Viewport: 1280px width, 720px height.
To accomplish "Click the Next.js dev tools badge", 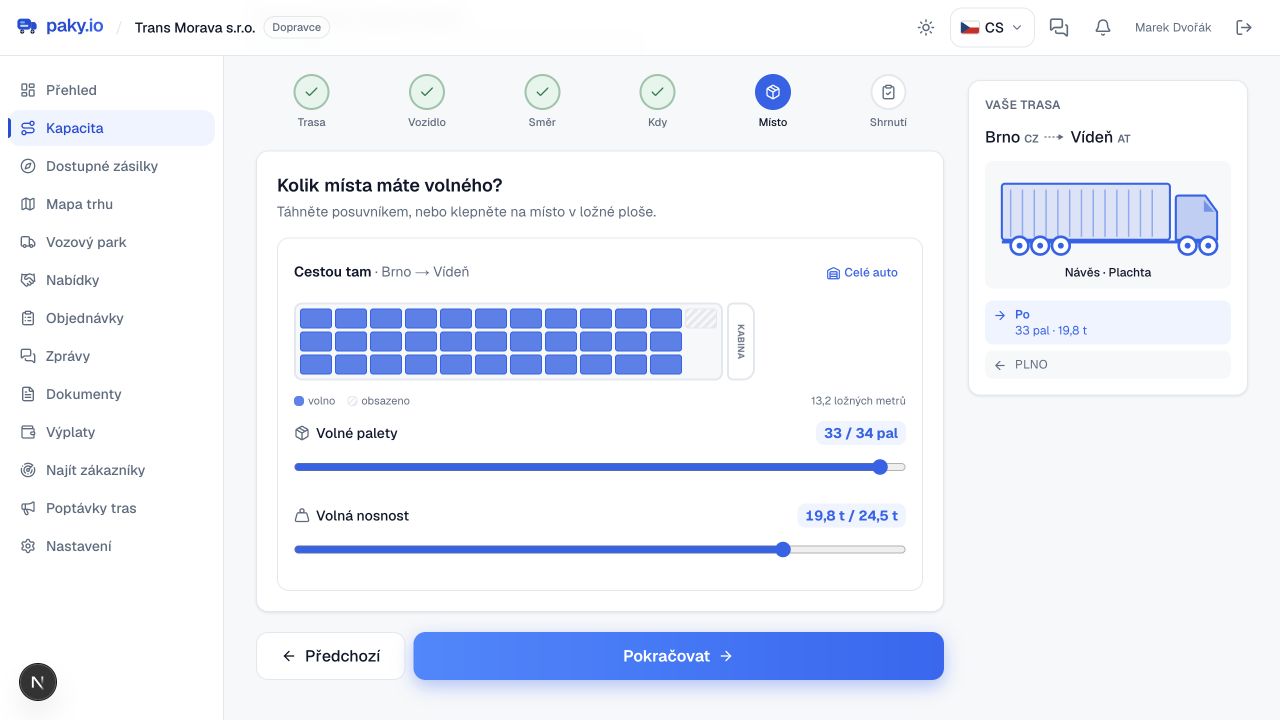I will point(38,682).
